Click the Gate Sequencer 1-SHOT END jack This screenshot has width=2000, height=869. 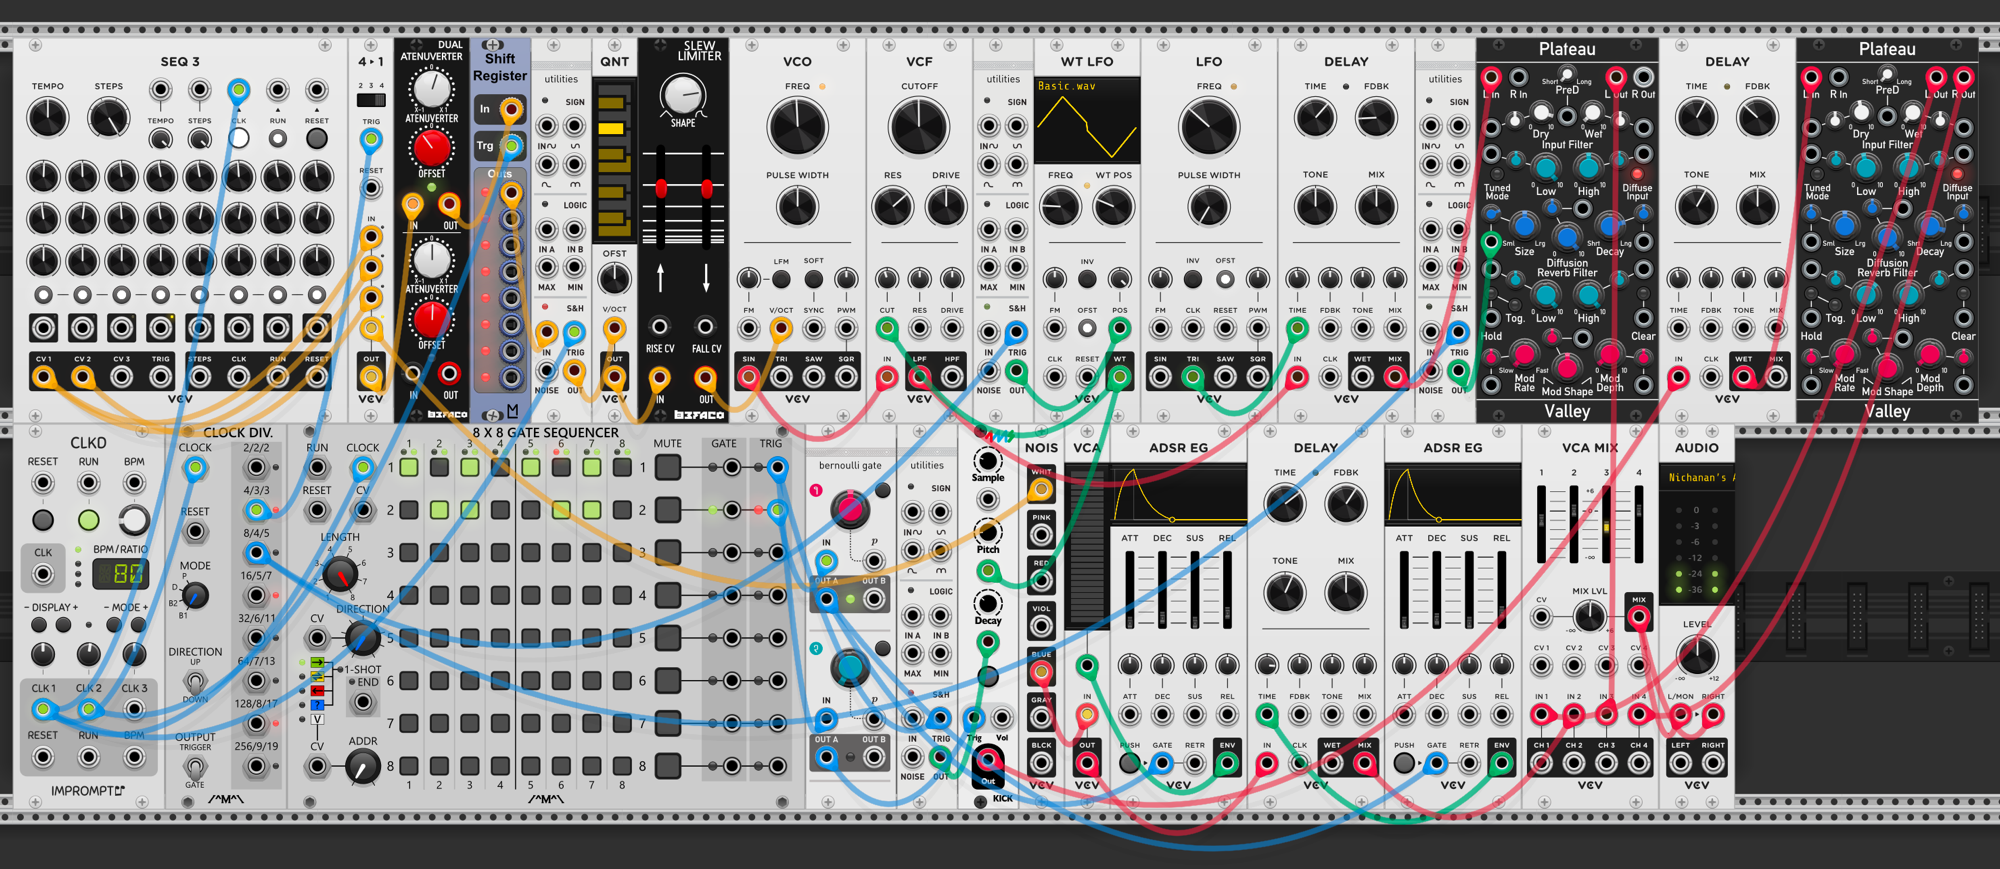click(x=362, y=703)
